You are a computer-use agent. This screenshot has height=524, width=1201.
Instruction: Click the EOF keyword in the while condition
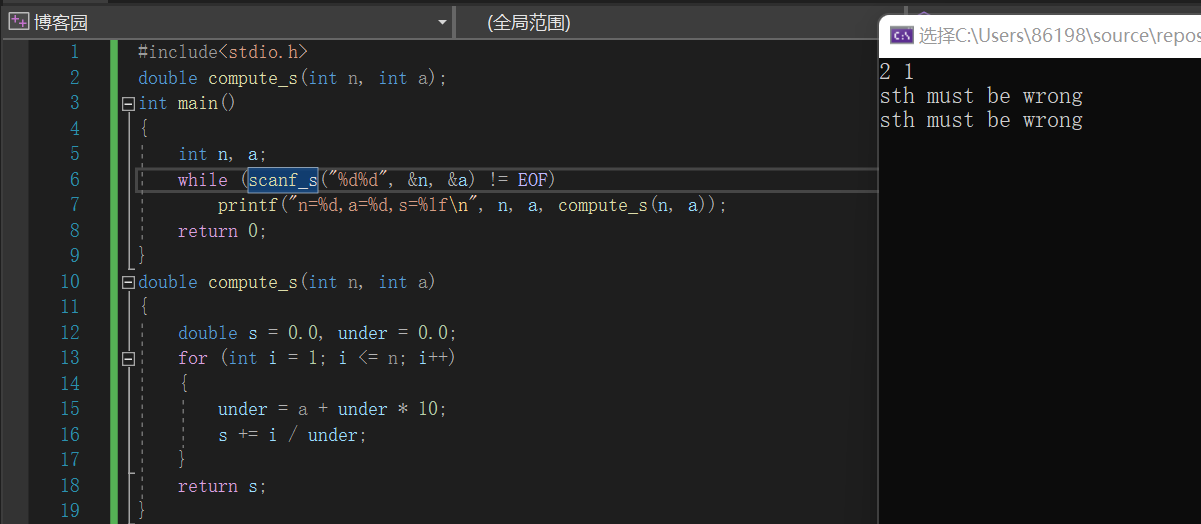[530, 180]
